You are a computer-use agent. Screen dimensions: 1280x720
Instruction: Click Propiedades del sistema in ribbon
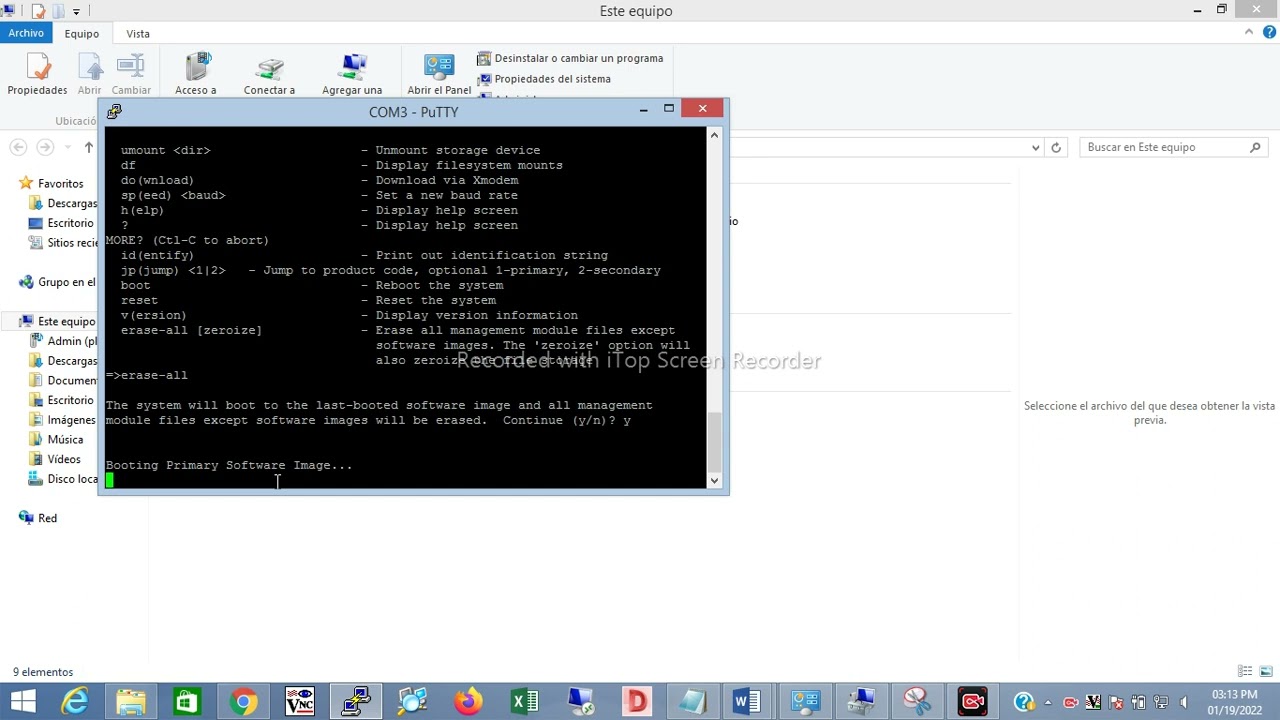(544, 79)
